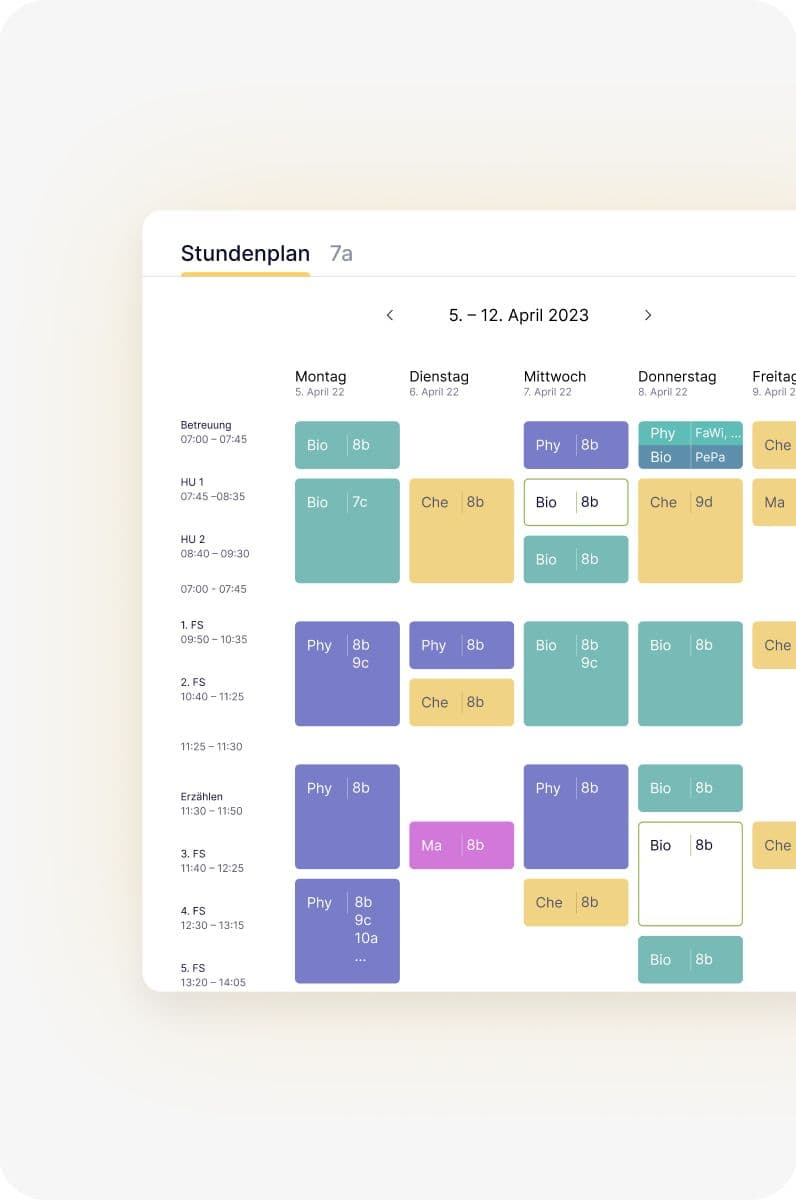Select the Stundenplan tab

click(245, 253)
